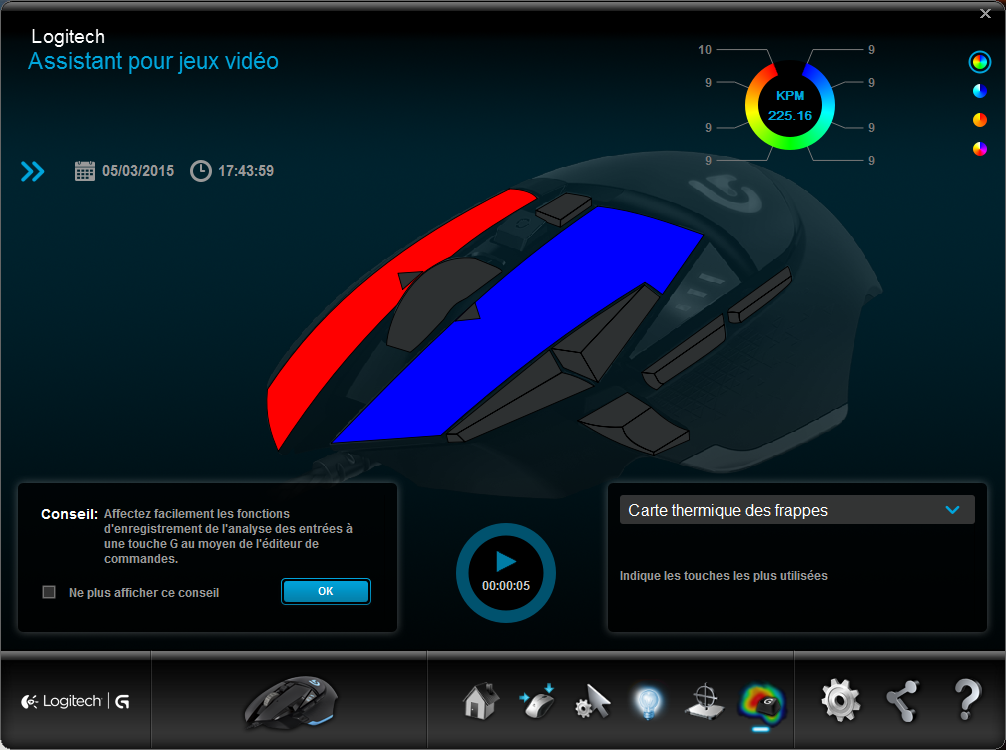Select orange-red color scheme circle
1006x750 pixels.
click(980, 120)
